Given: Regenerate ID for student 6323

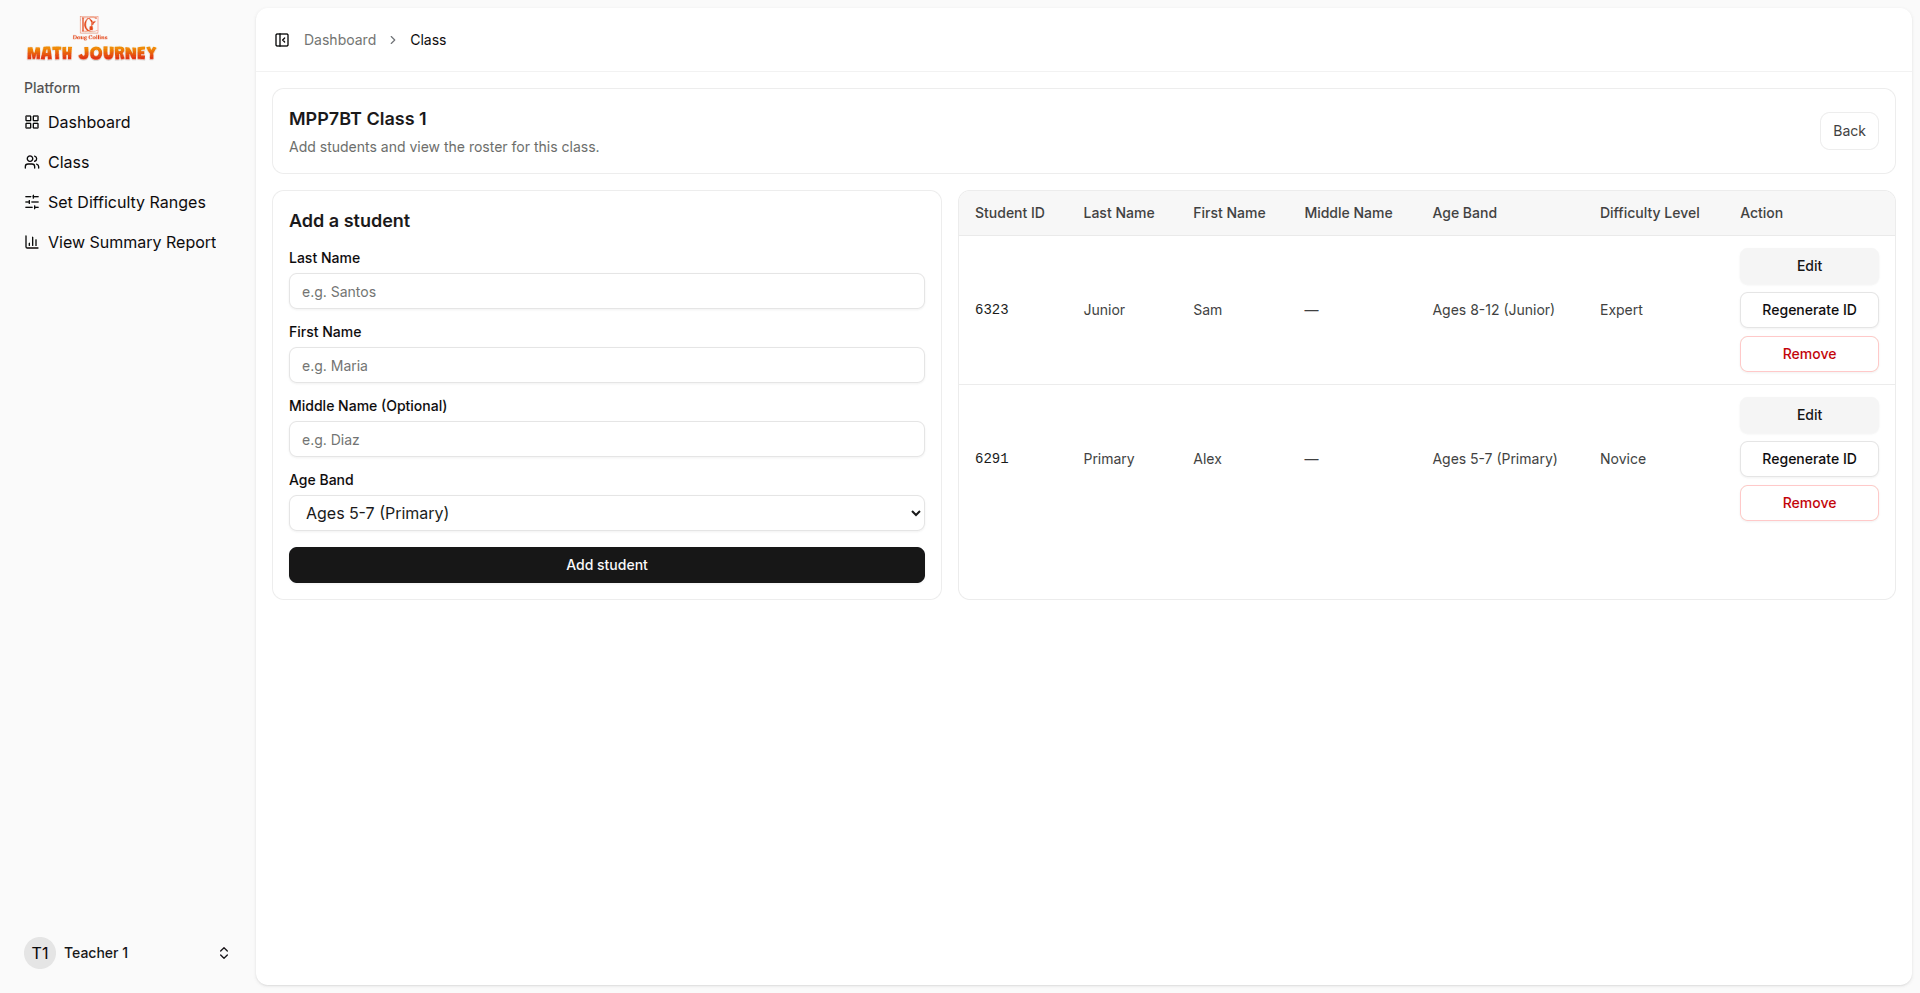Looking at the screenshot, I should [x=1809, y=310].
